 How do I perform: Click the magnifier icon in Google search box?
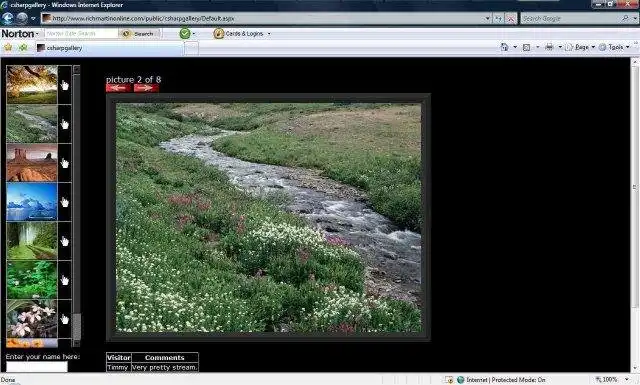click(x=625, y=18)
